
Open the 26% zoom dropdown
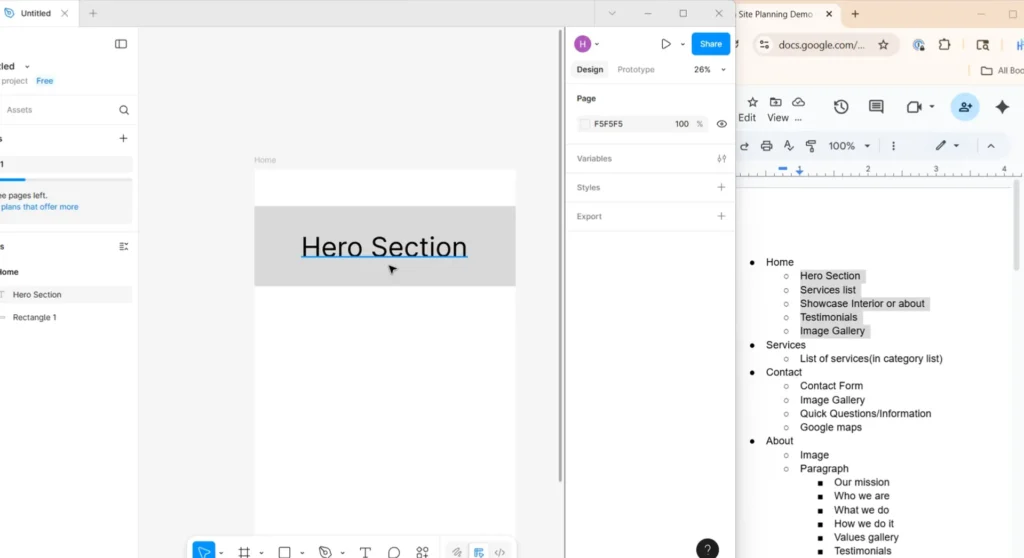(708, 70)
